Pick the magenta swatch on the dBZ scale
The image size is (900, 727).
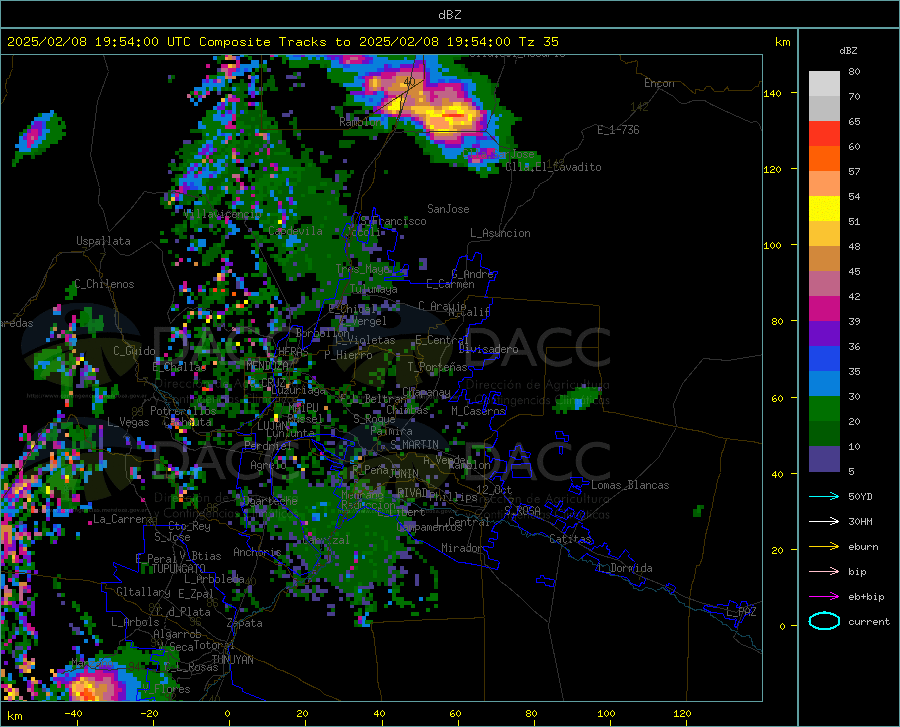tap(824, 309)
